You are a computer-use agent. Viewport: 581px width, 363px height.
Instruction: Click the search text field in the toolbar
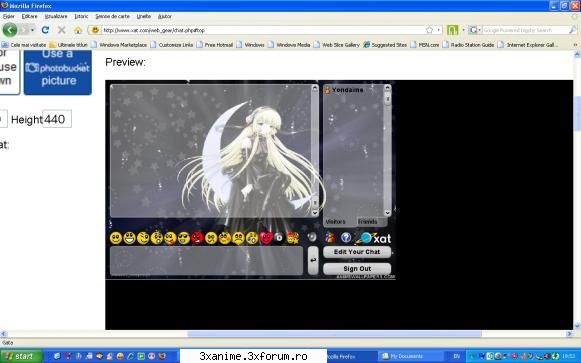click(525, 30)
